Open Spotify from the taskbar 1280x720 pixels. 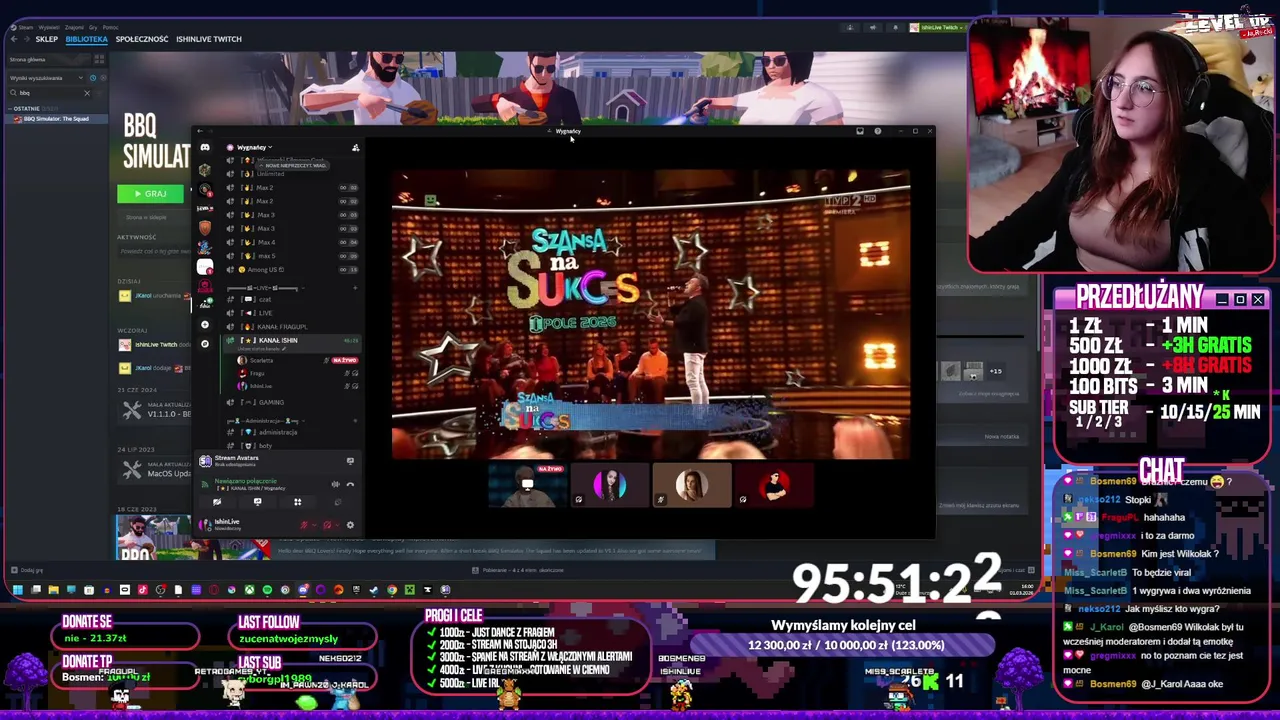[x=267, y=590]
